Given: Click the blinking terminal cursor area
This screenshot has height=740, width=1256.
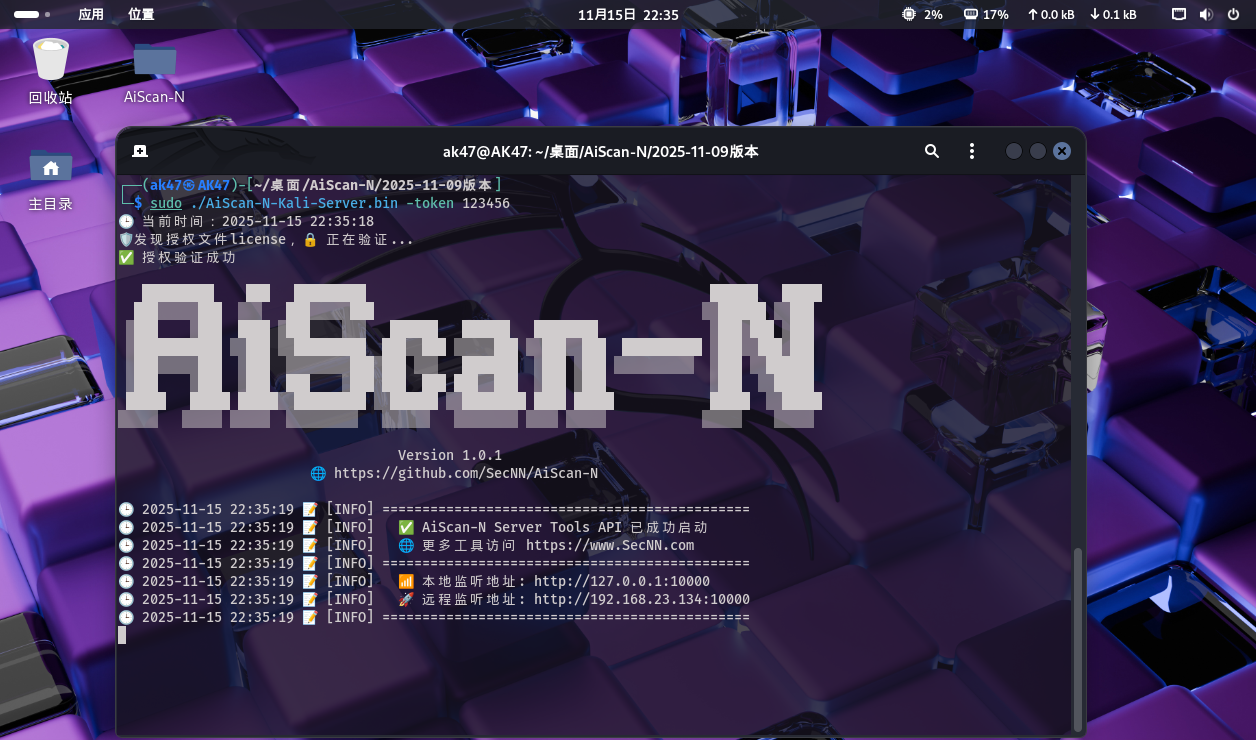Looking at the screenshot, I should tap(123, 635).
